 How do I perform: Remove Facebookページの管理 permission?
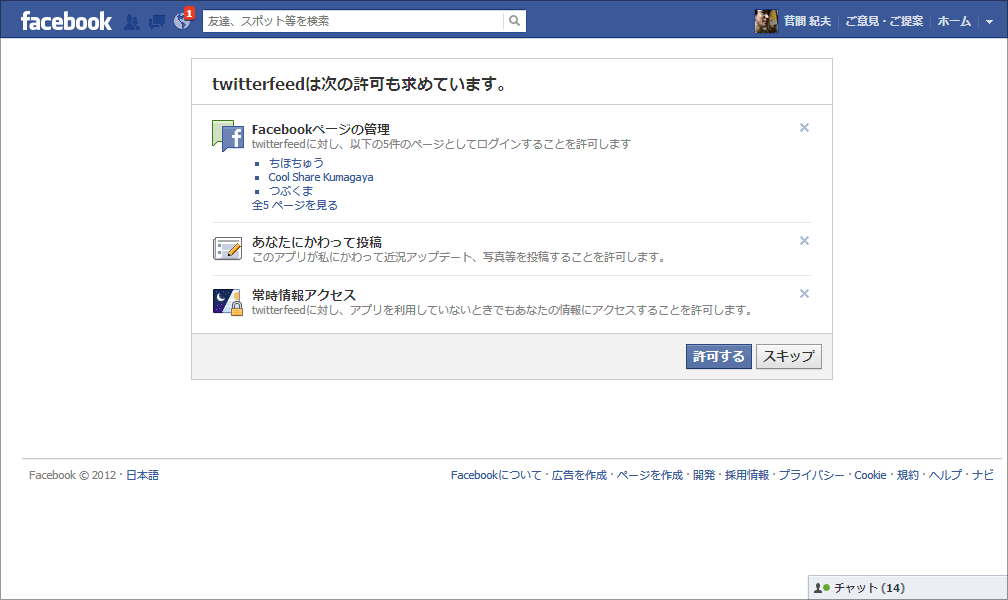coord(804,127)
